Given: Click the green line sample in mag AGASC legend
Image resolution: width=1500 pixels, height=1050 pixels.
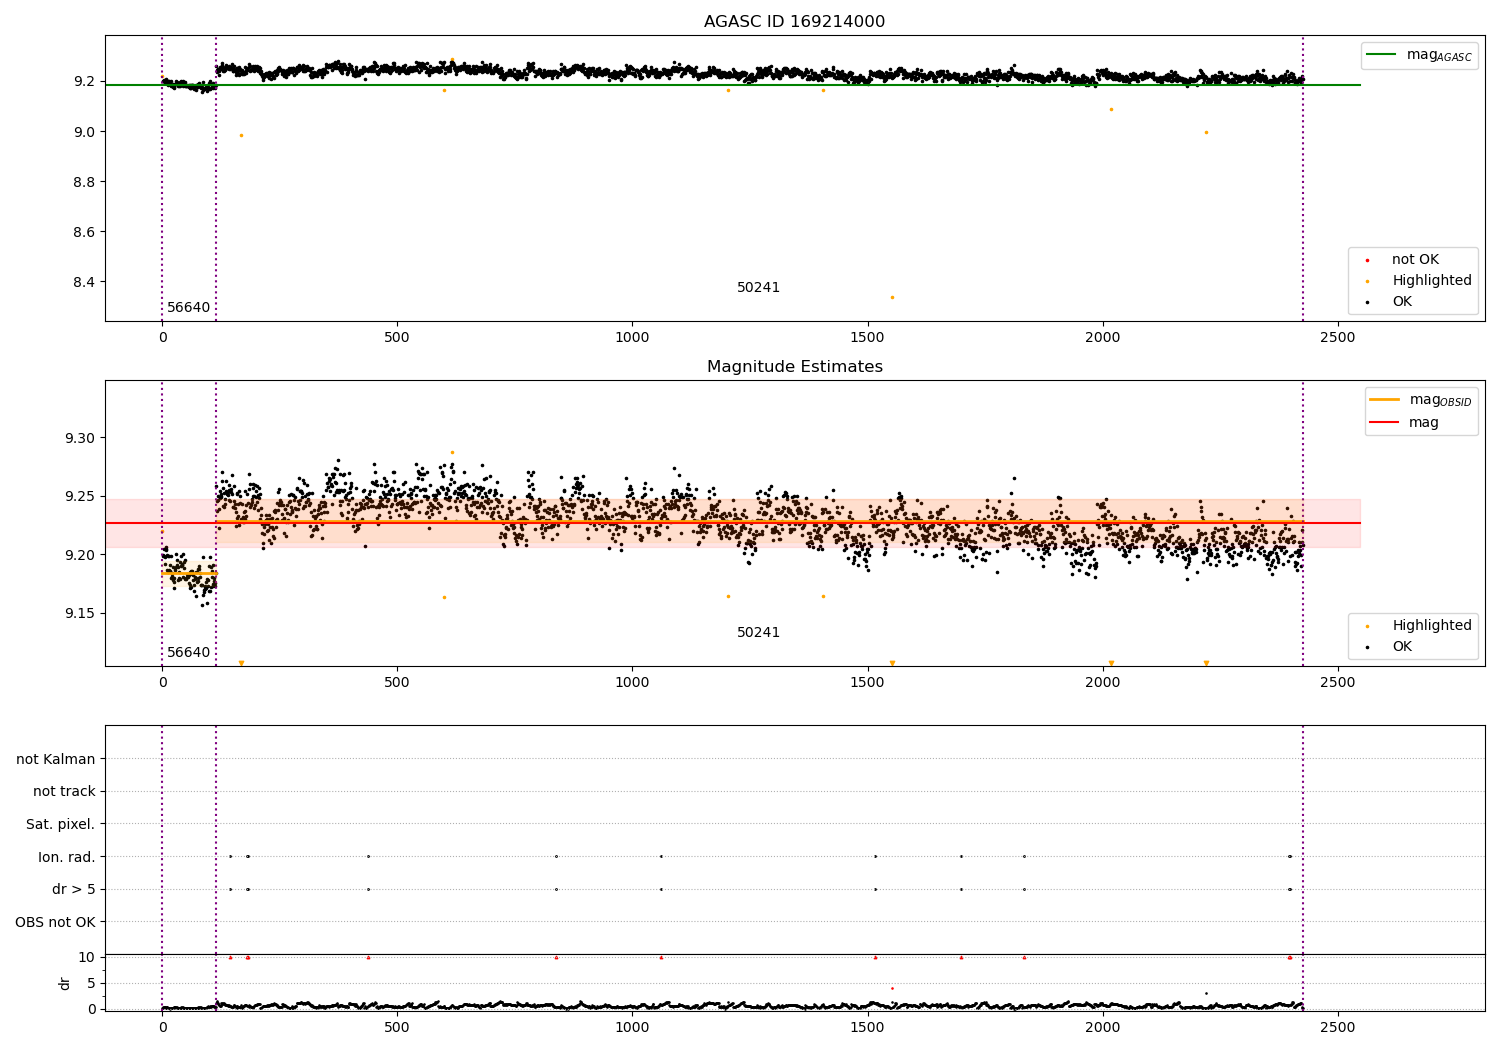Looking at the screenshot, I should [x=1382, y=55].
